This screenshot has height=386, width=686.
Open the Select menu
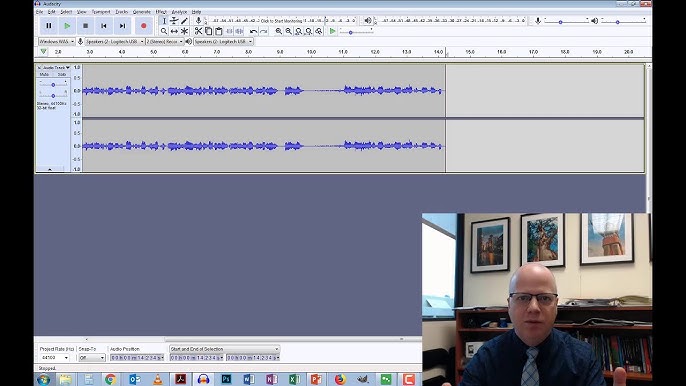point(66,12)
